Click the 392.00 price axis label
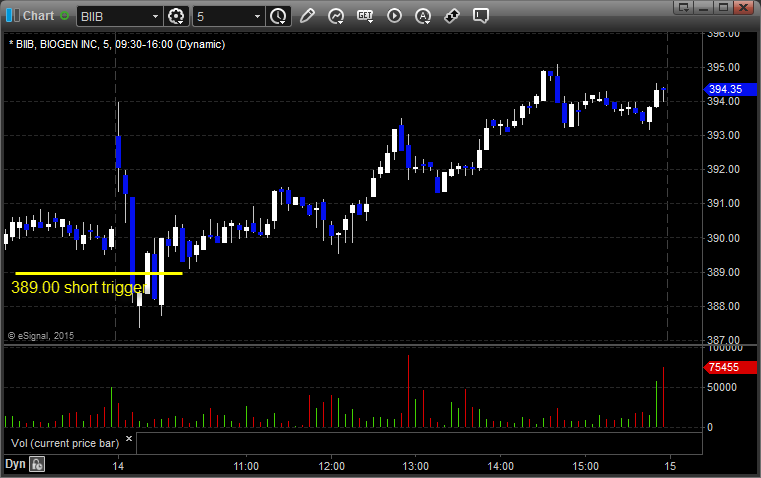This screenshot has width=761, height=478. tap(723, 169)
